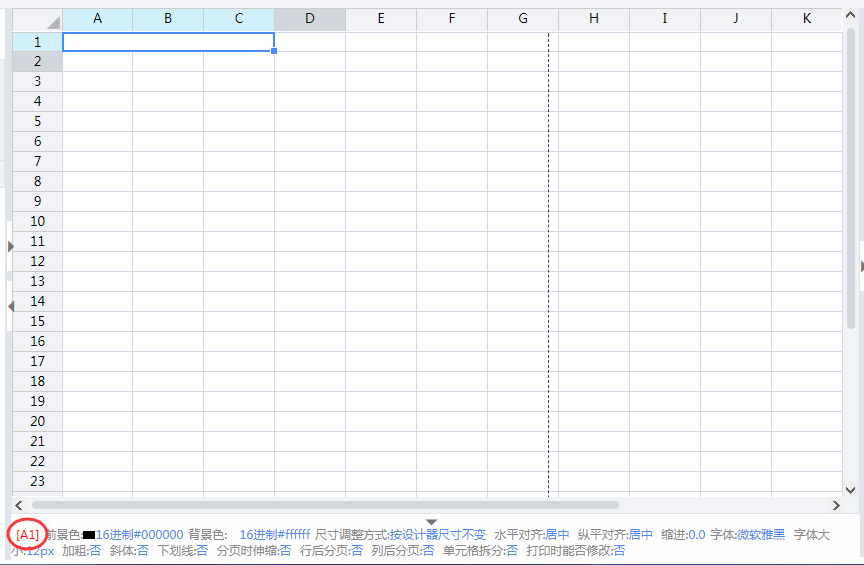Click the left panel collapse arrow near row 14
This screenshot has height=565, width=864.
point(11,306)
